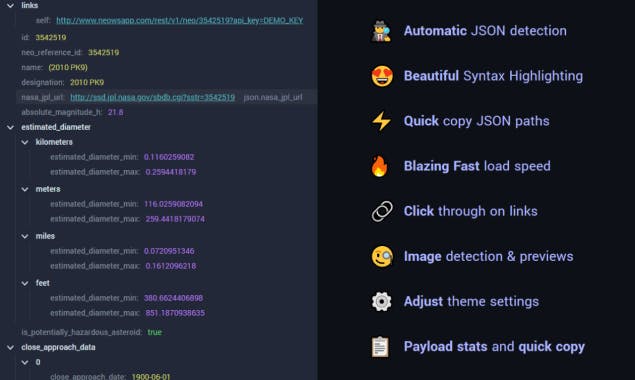Viewport: 635px width, 380px height.
Task: Click the Click through on links text
Action: [471, 211]
